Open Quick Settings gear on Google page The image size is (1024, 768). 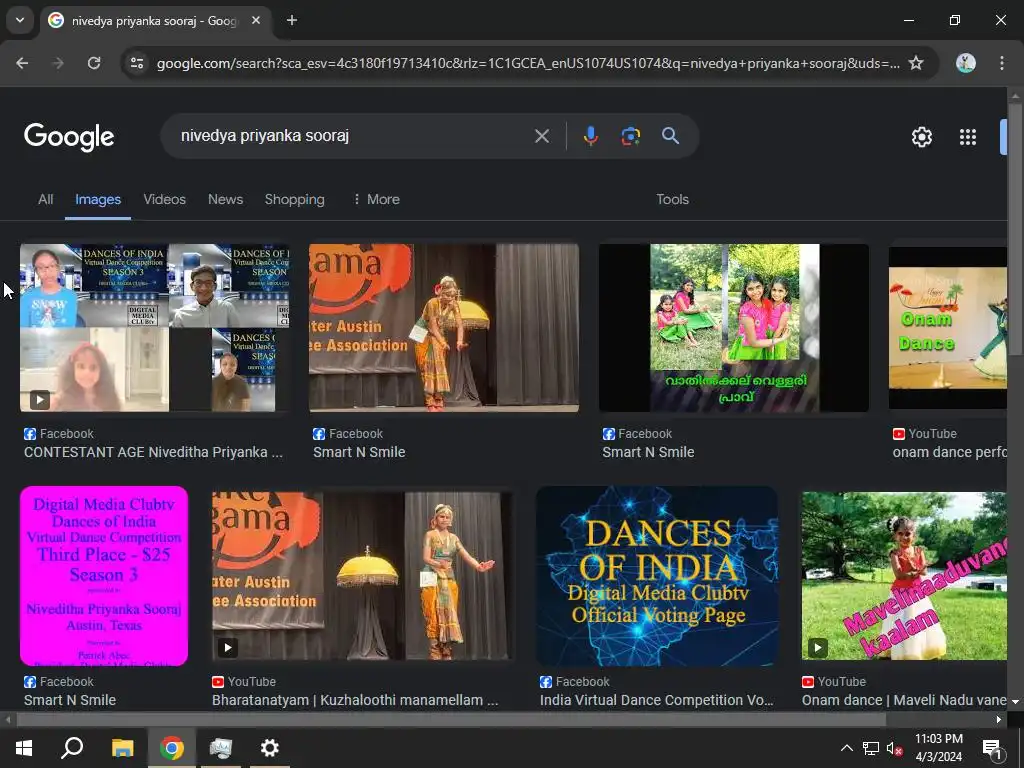pyautogui.click(x=921, y=137)
